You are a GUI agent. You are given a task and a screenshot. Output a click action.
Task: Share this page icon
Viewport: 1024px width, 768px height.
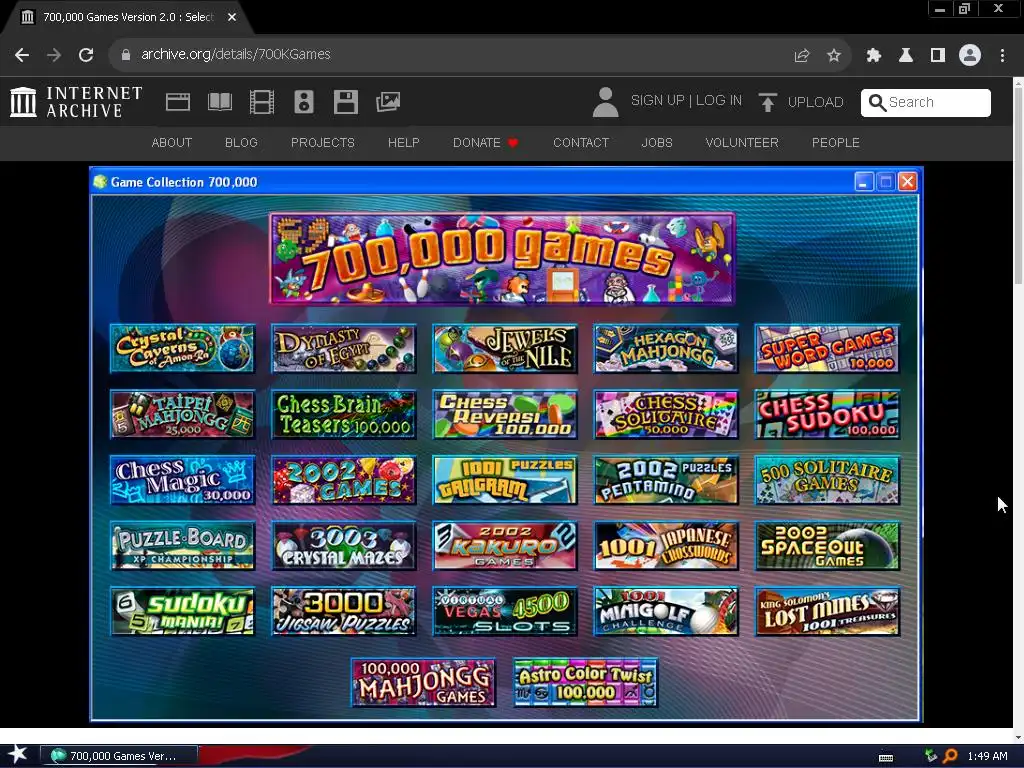click(802, 55)
